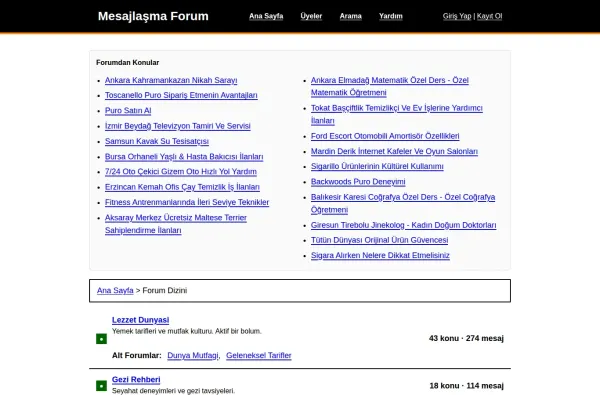Open Toscanello Puro Sipariş Etmenin Avantajları topic
The width and height of the screenshot is (600, 395).
coord(181,95)
